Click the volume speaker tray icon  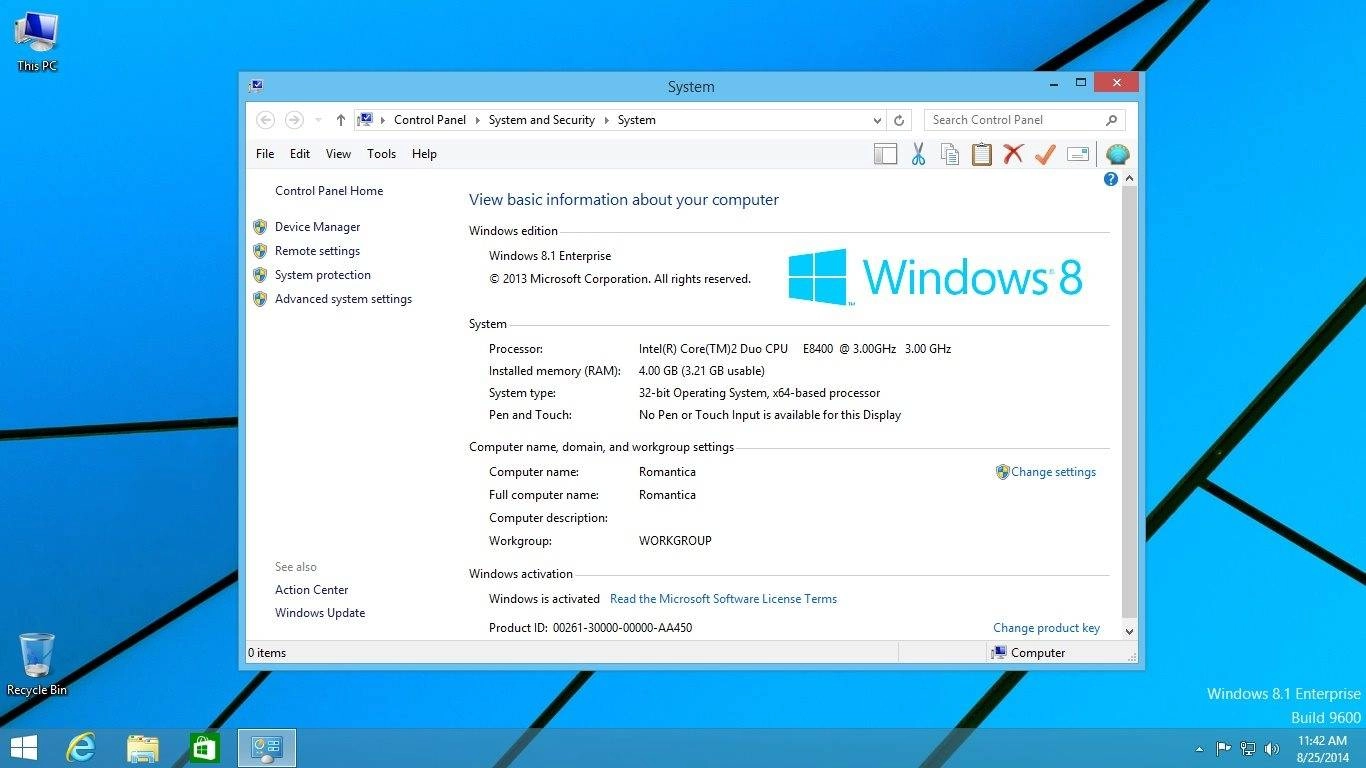(x=1272, y=748)
